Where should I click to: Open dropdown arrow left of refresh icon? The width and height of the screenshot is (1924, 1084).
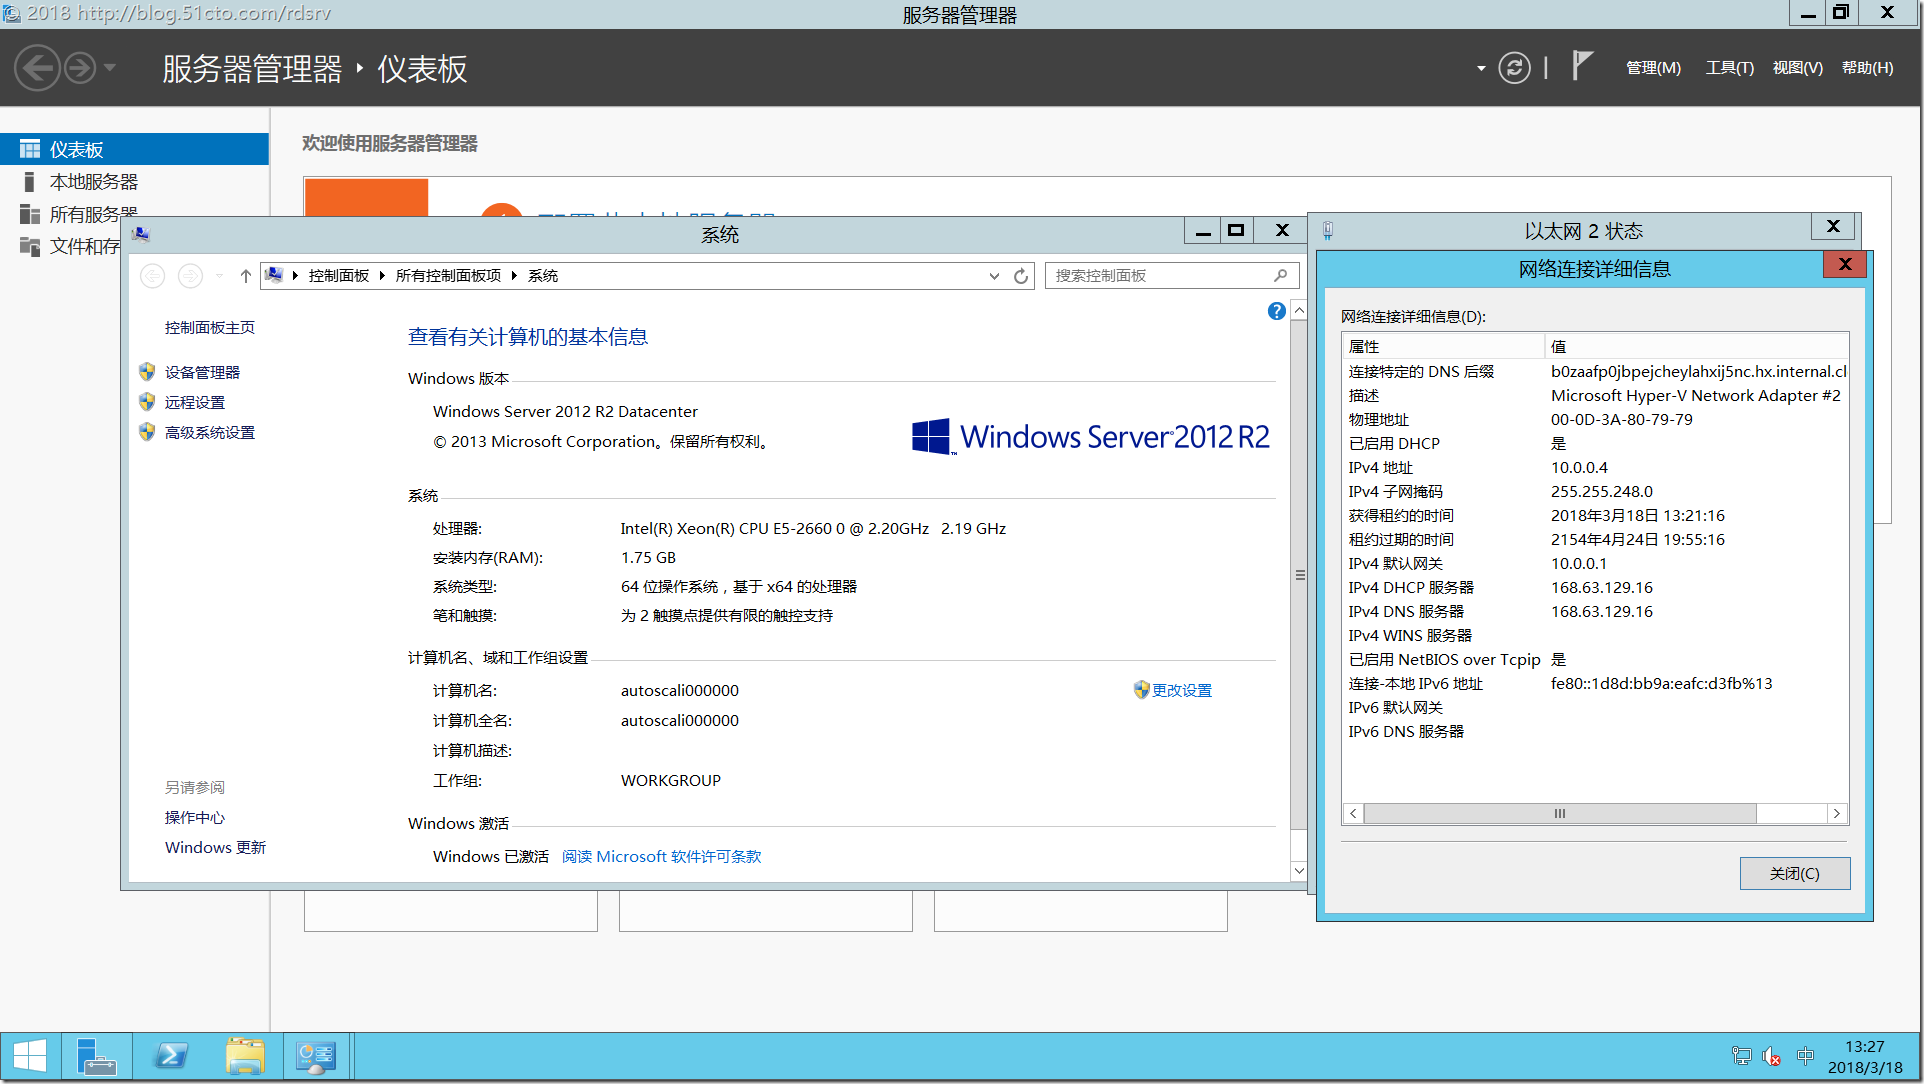point(1481,68)
